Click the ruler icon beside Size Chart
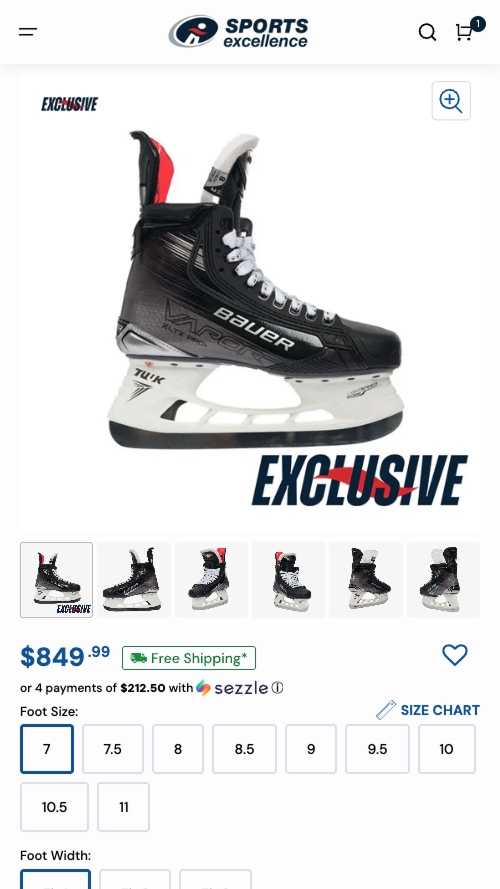 click(x=385, y=710)
